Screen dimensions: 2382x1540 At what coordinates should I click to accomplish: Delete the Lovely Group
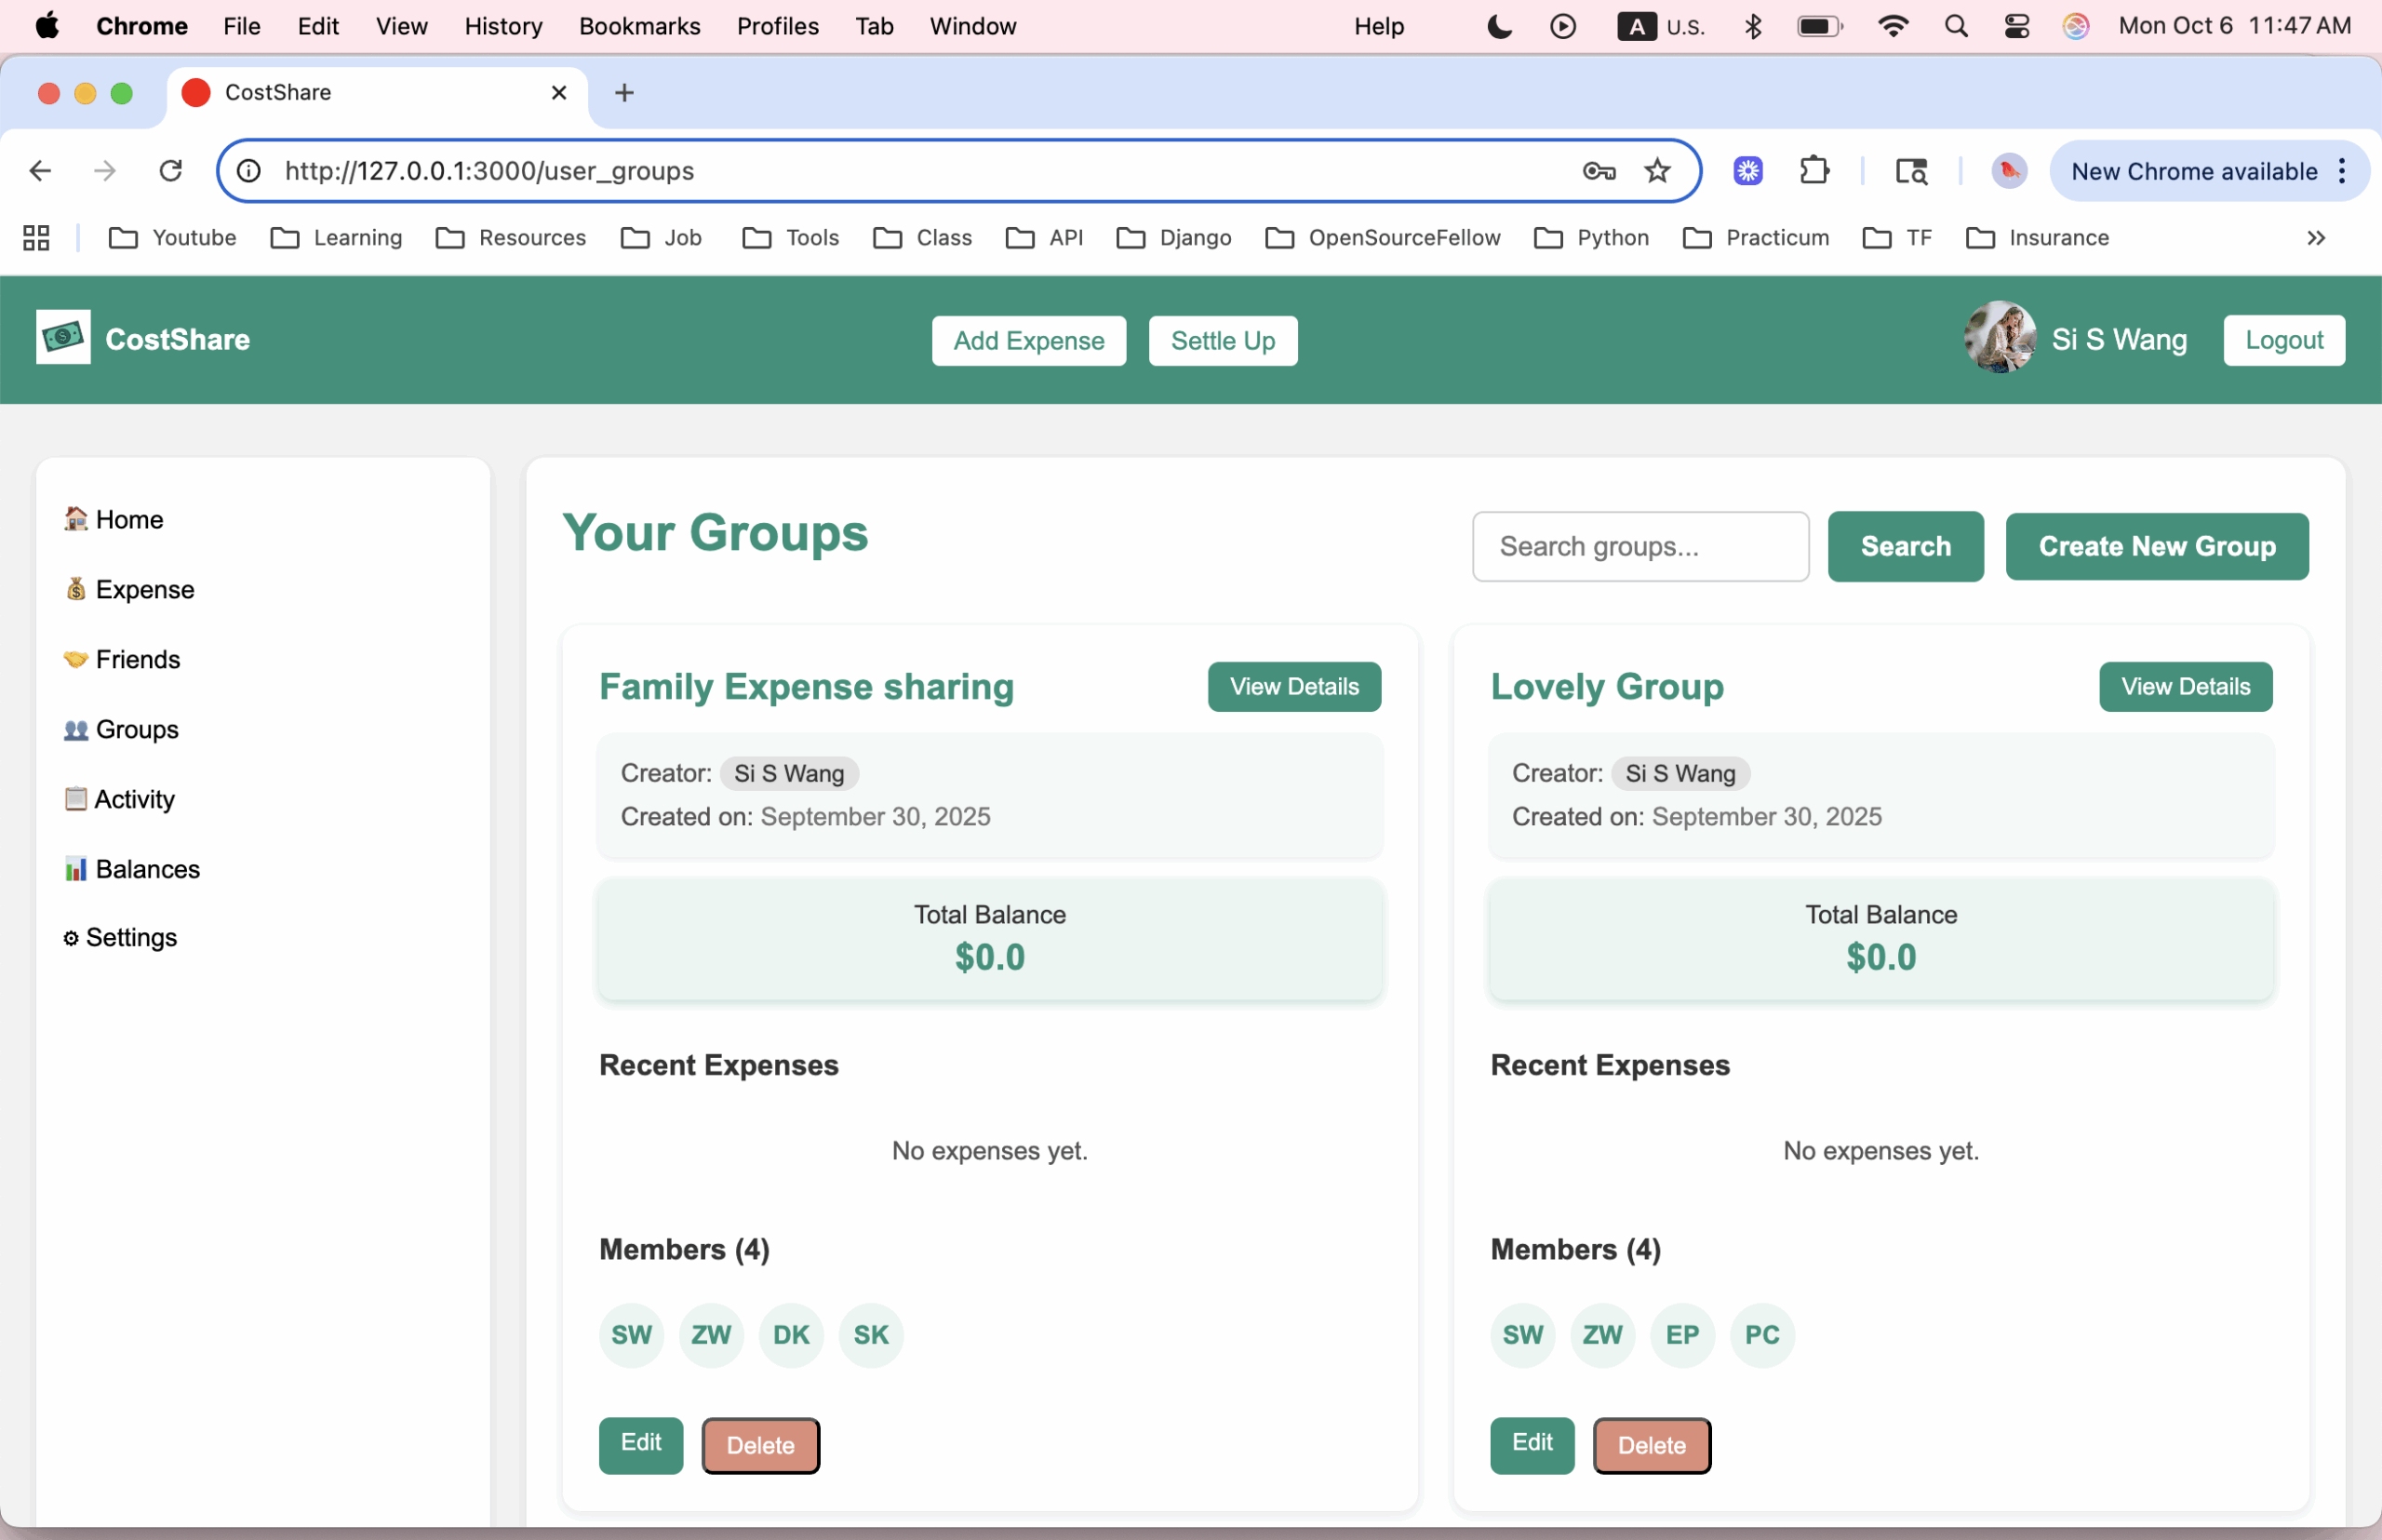(x=1651, y=1445)
